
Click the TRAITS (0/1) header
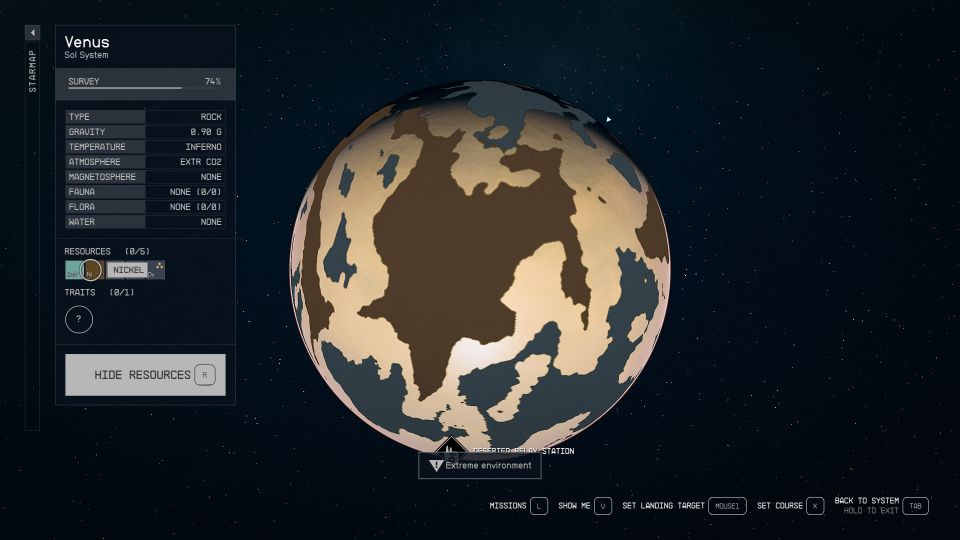99,293
